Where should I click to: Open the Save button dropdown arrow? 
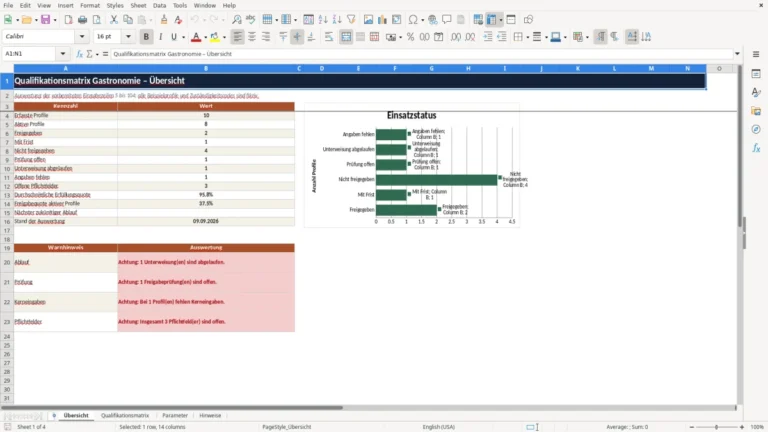55,20
